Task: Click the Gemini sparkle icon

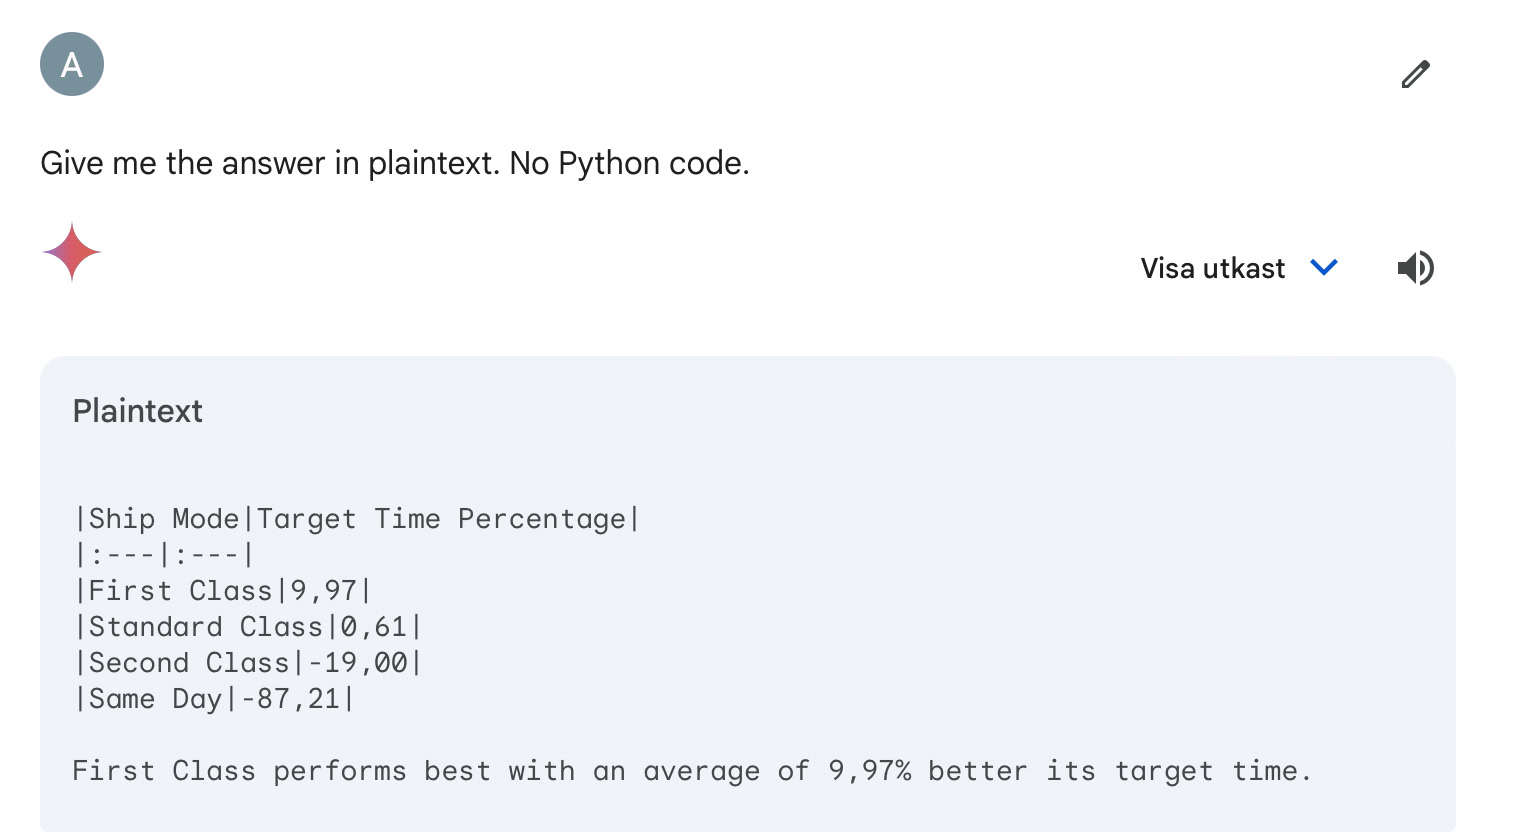Action: tap(72, 252)
